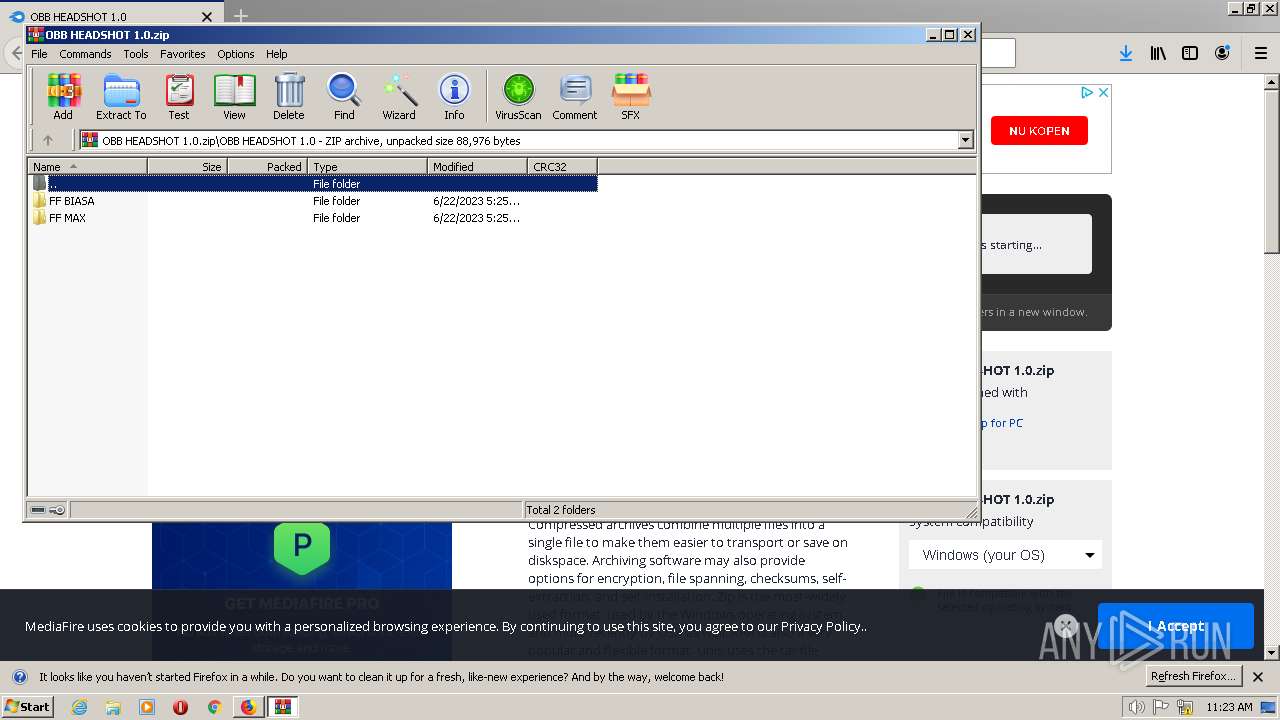
Task: Open Chrome from taskbar
Action: pyautogui.click(x=214, y=707)
